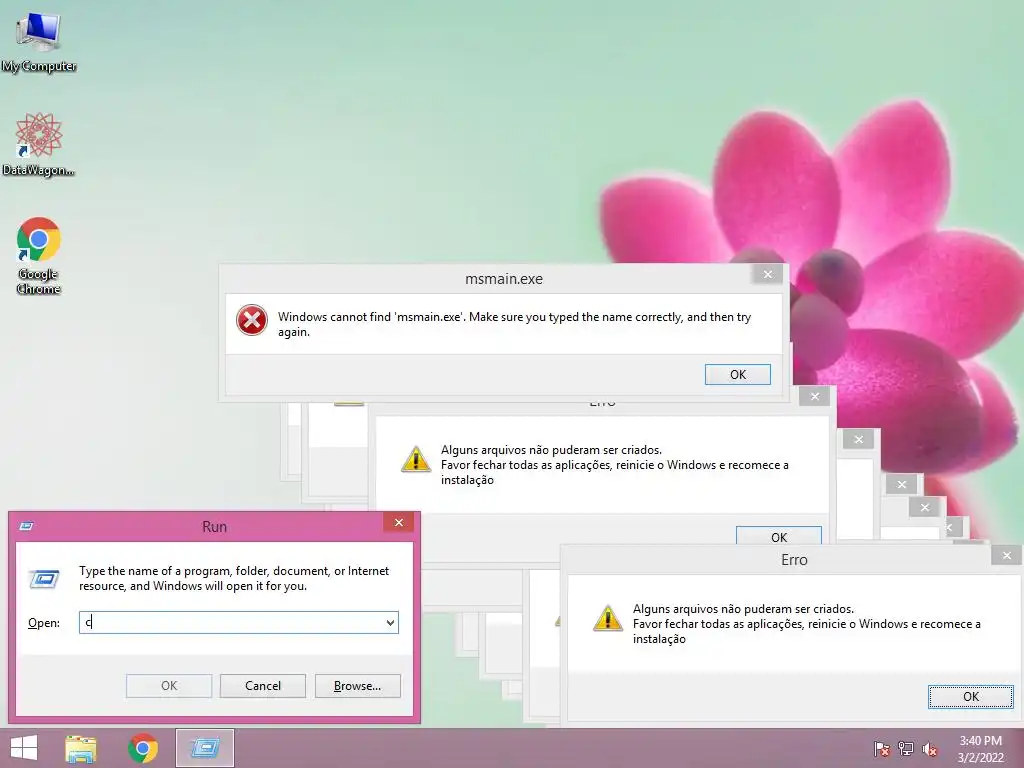Viewport: 1024px width, 768px height.
Task: Expand the Run dialog Open dropdown
Action: click(391, 622)
